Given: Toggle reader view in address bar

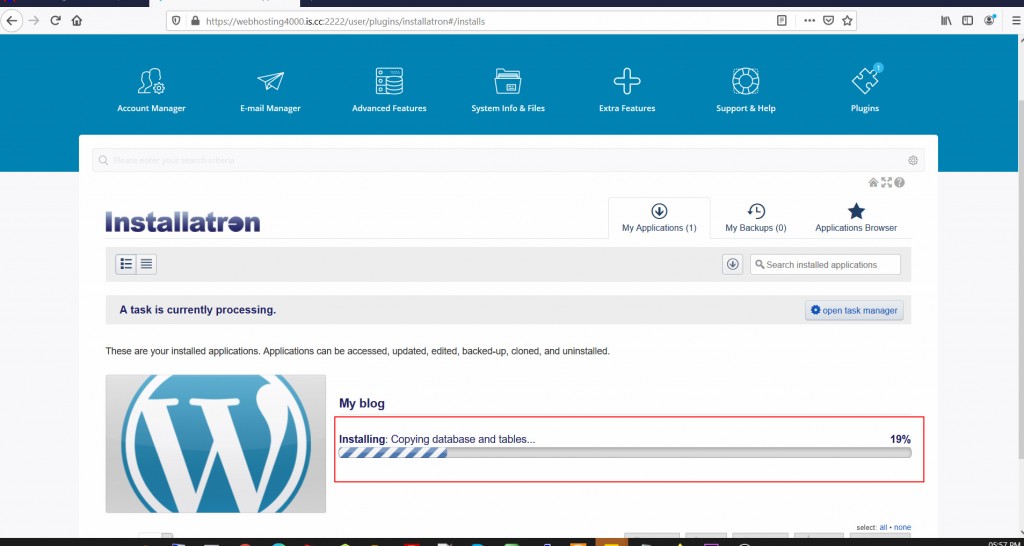Looking at the screenshot, I should coord(782,21).
